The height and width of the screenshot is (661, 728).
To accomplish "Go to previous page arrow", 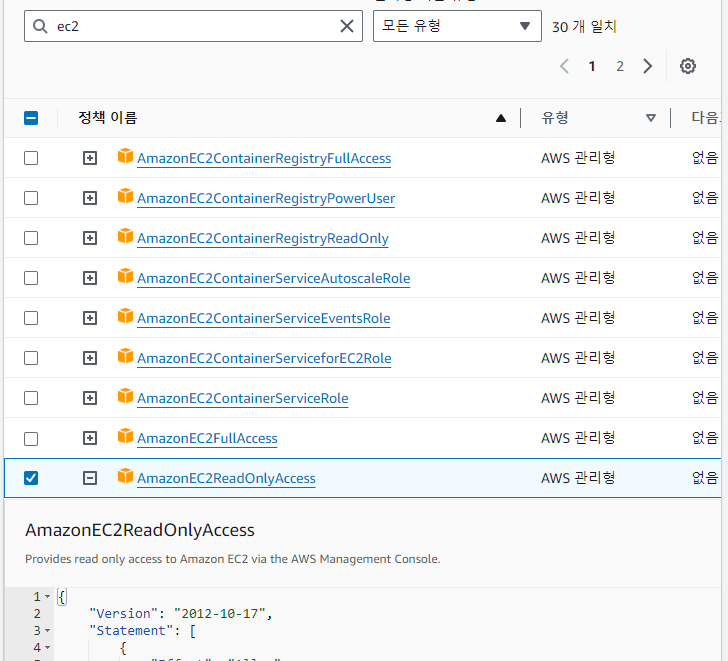I will [x=565, y=66].
